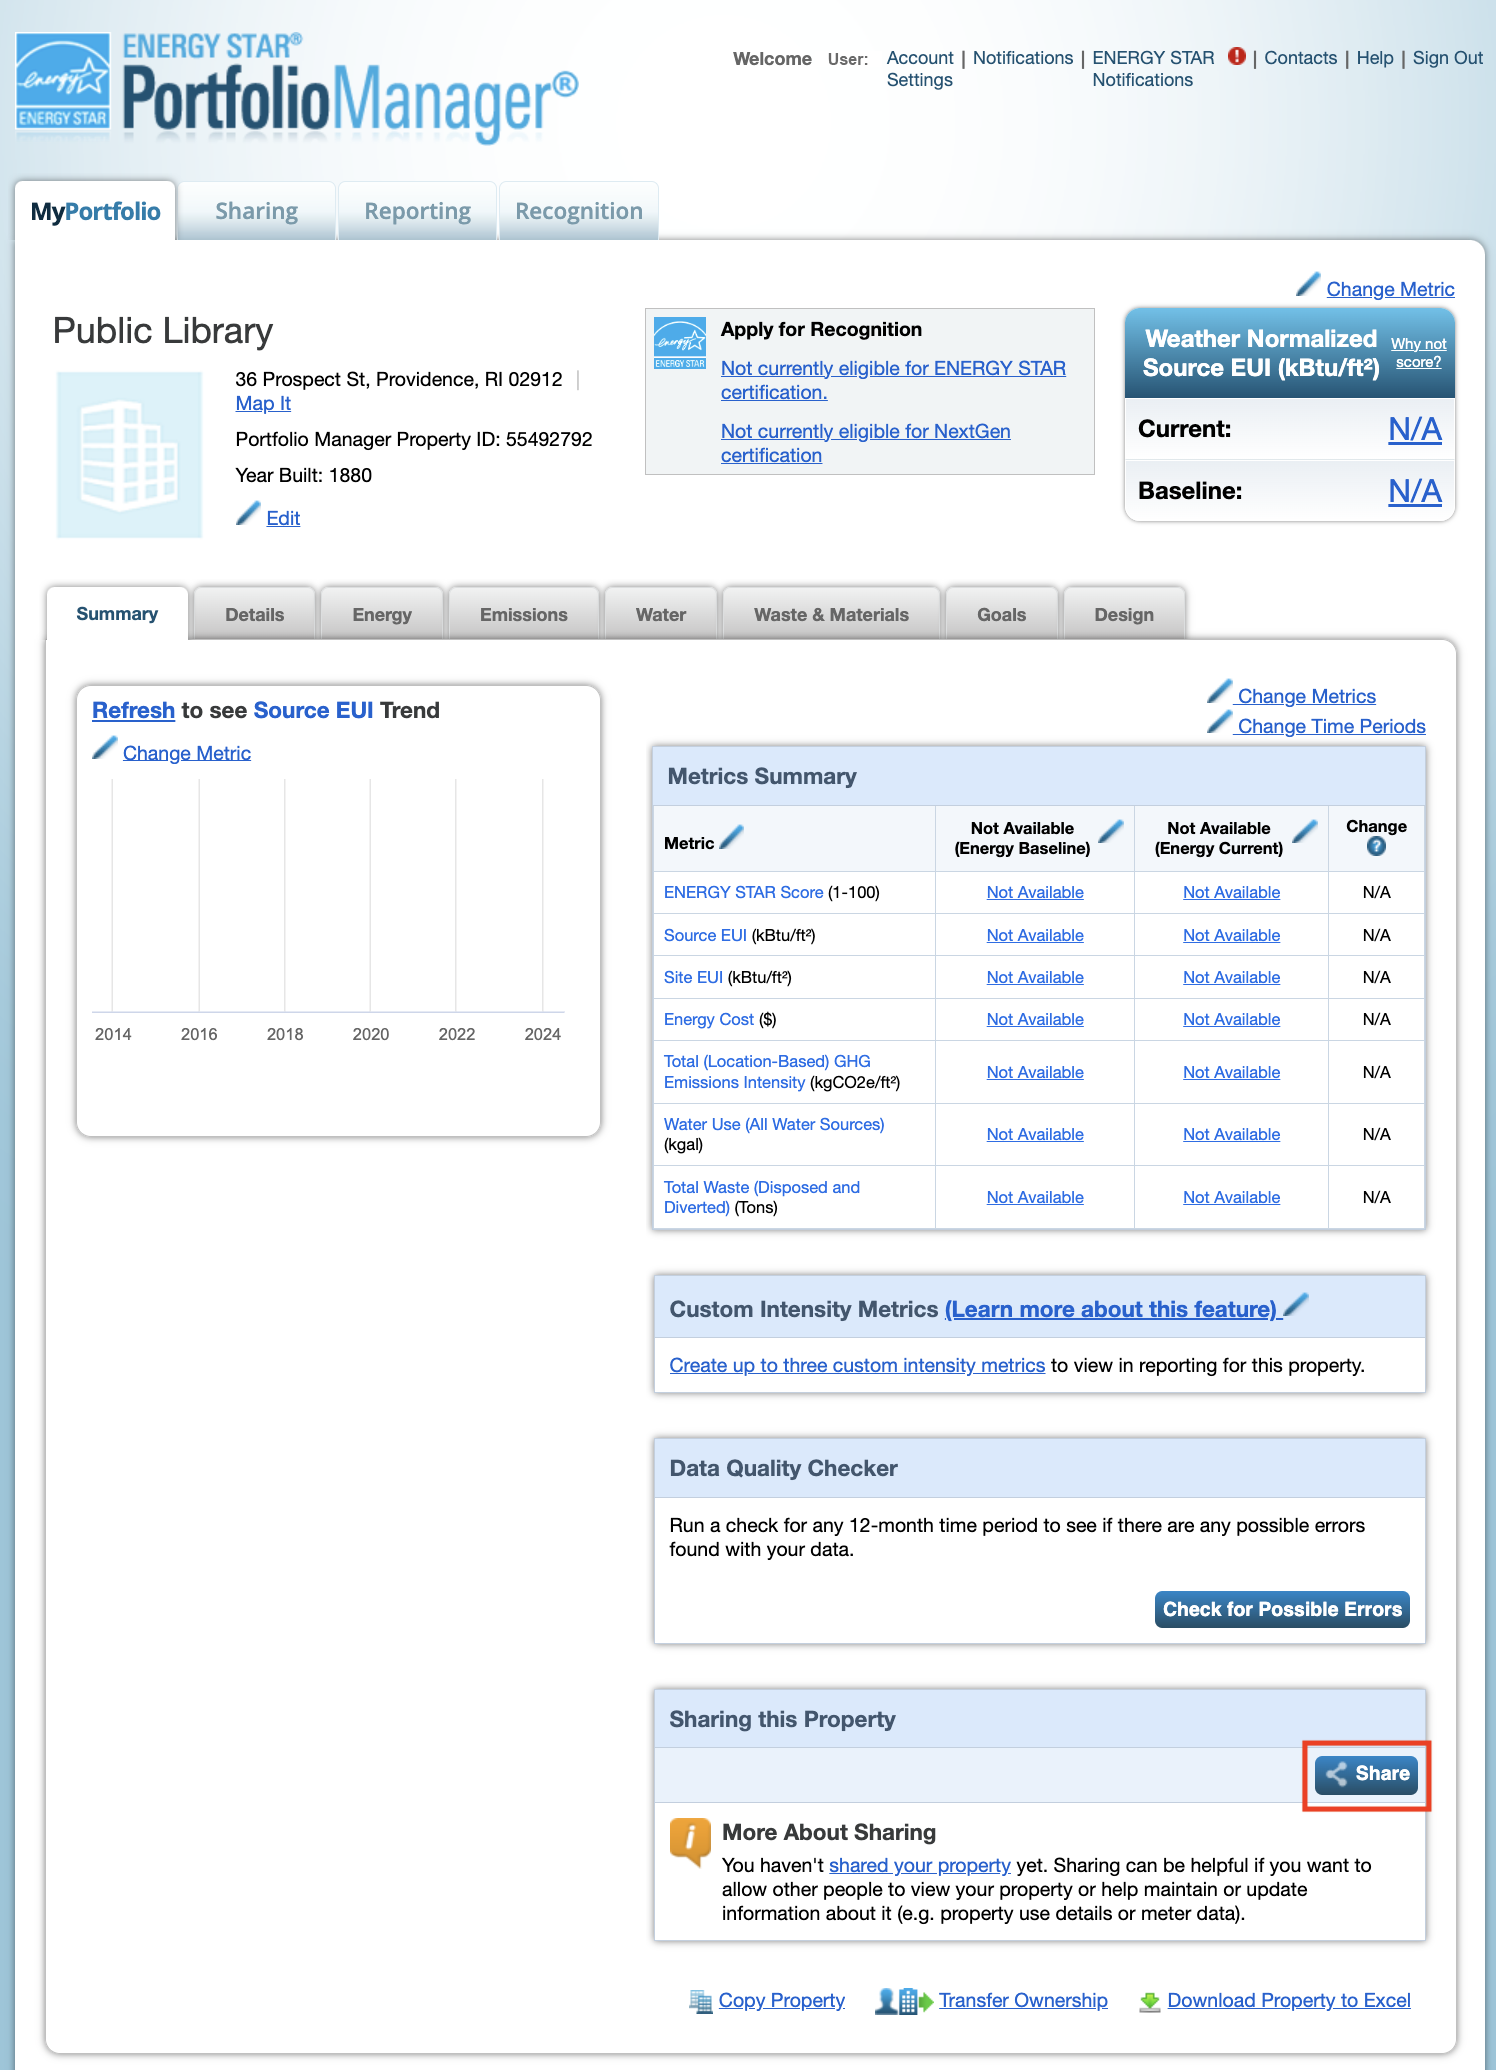Image resolution: width=1496 pixels, height=2070 pixels.
Task: Click the pencil icon next to Edit
Action: click(248, 514)
